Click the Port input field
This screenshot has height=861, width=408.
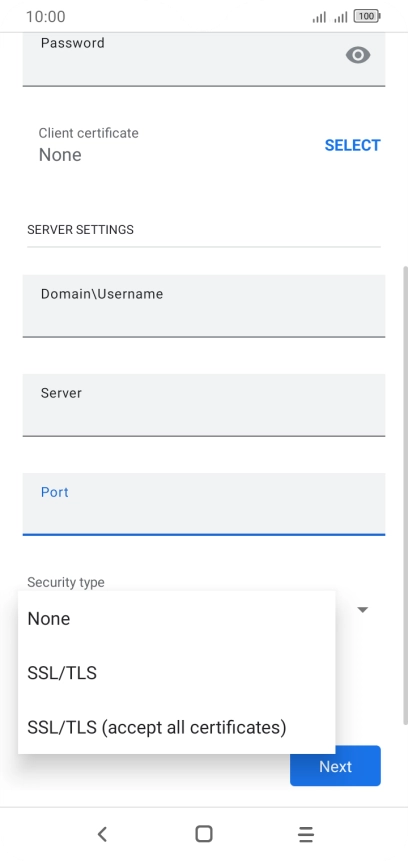[x=204, y=504]
